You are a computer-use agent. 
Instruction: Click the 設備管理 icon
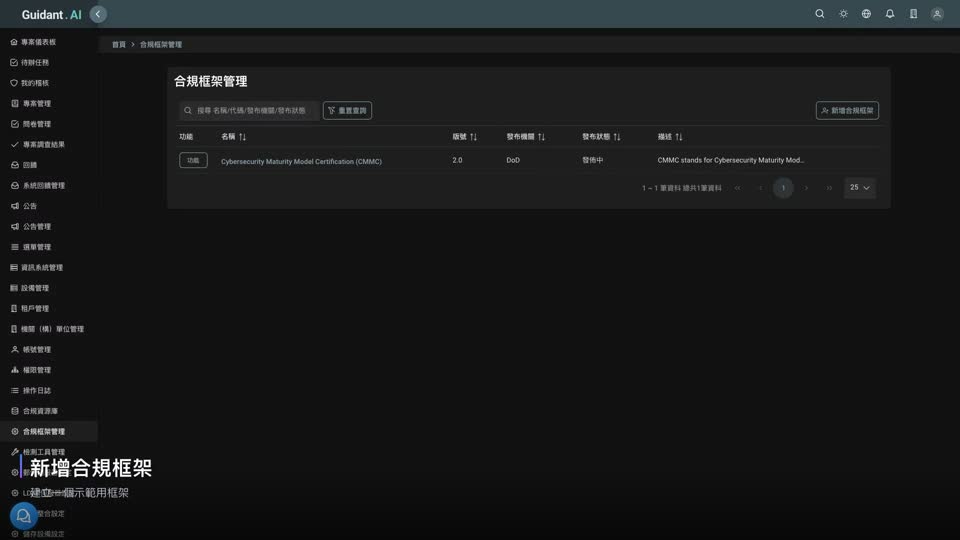pyautogui.click(x=14, y=288)
